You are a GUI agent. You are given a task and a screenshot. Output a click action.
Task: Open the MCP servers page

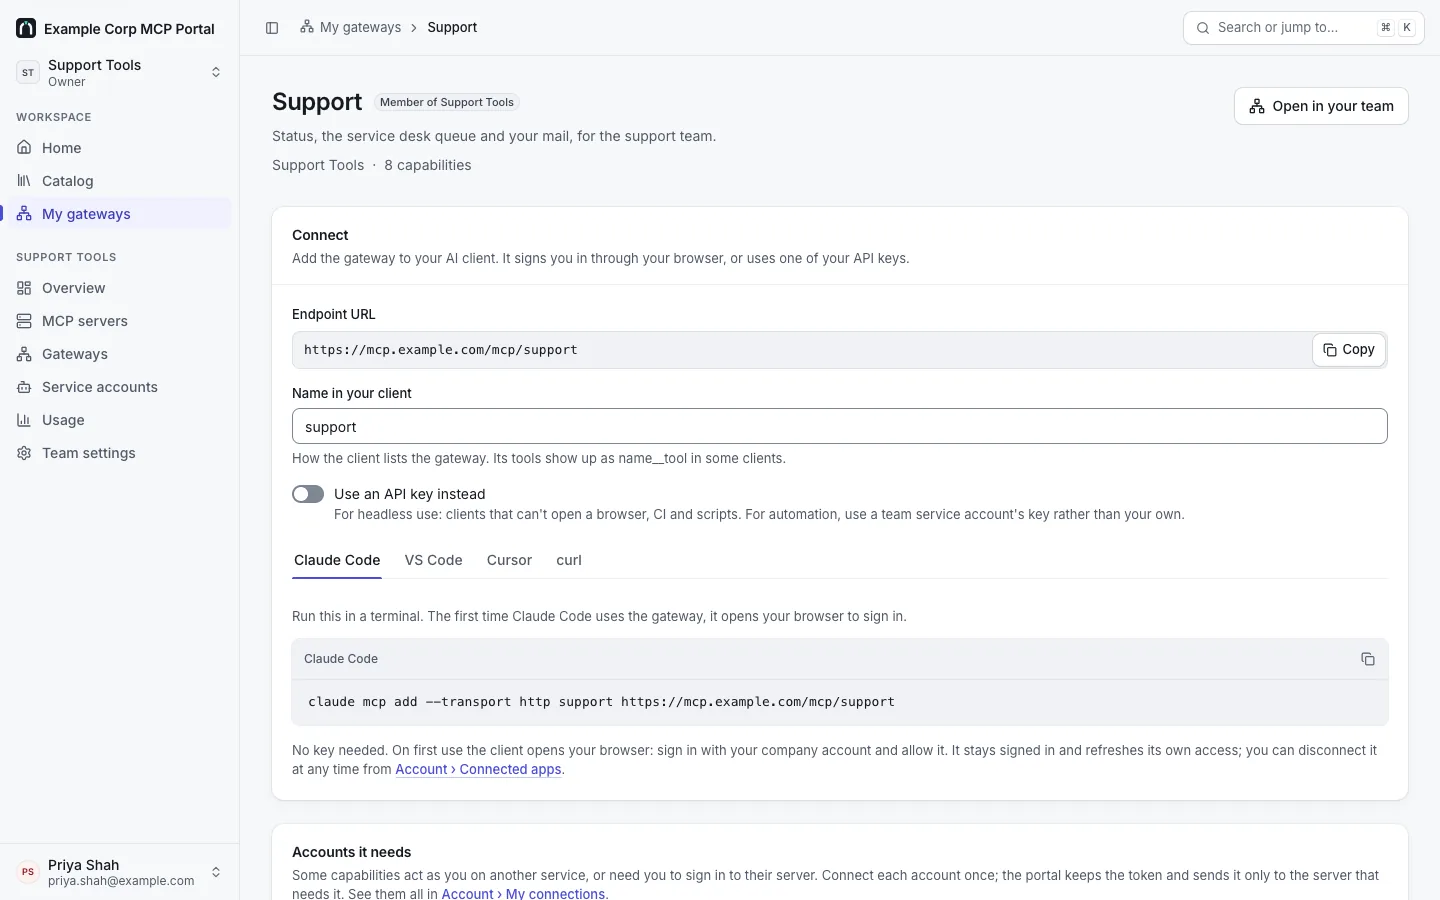[x=120, y=321]
